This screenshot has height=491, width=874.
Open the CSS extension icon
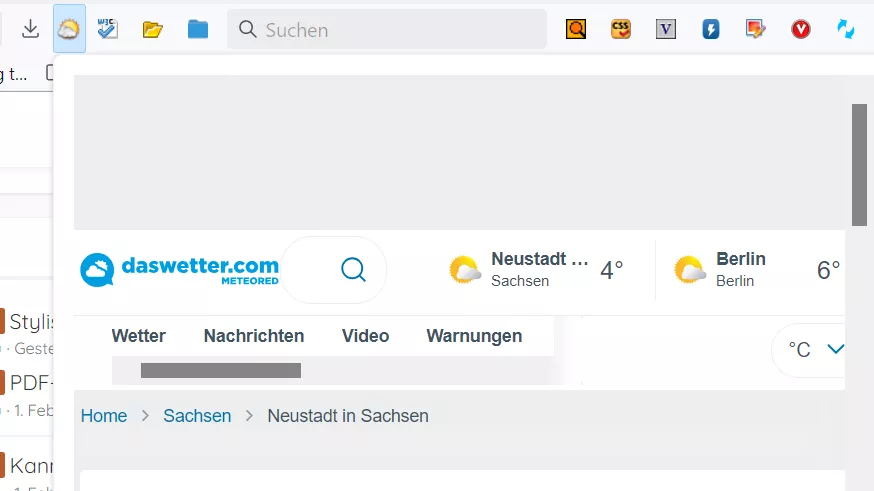[621, 29]
